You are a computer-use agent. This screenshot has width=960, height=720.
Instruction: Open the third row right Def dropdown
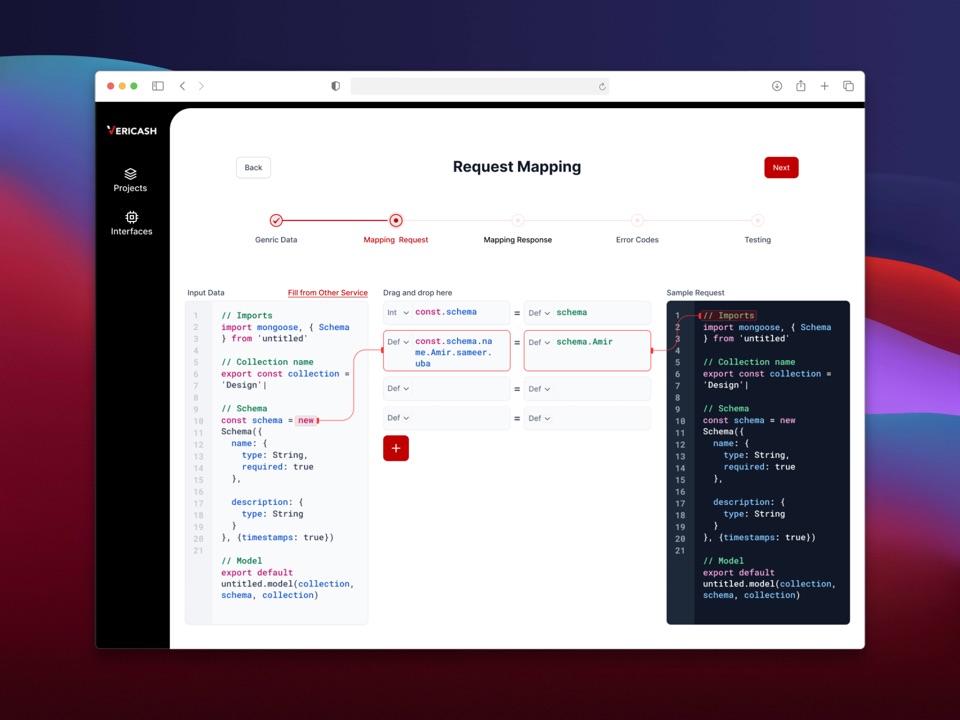[x=539, y=389]
